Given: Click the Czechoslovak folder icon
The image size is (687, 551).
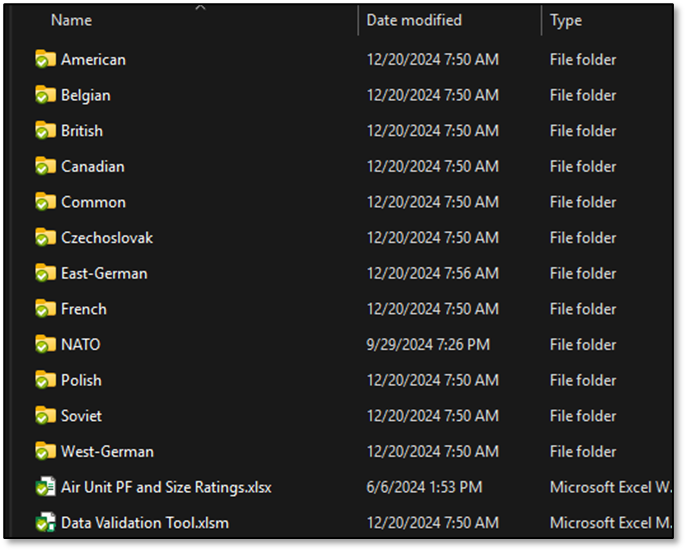Looking at the screenshot, I should (x=45, y=238).
